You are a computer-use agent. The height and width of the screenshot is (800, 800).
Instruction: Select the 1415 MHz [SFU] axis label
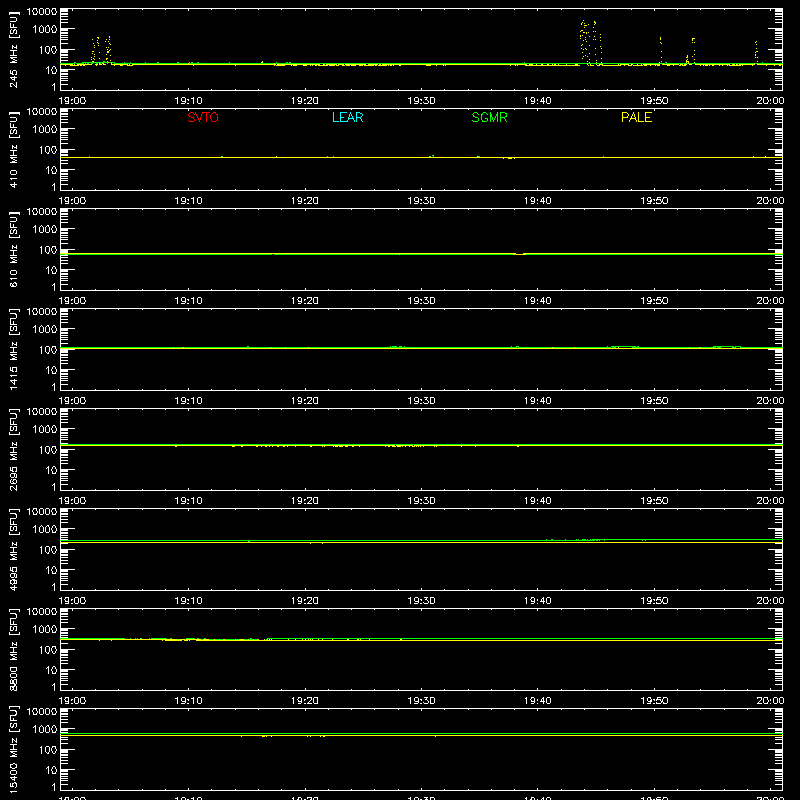[13, 349]
